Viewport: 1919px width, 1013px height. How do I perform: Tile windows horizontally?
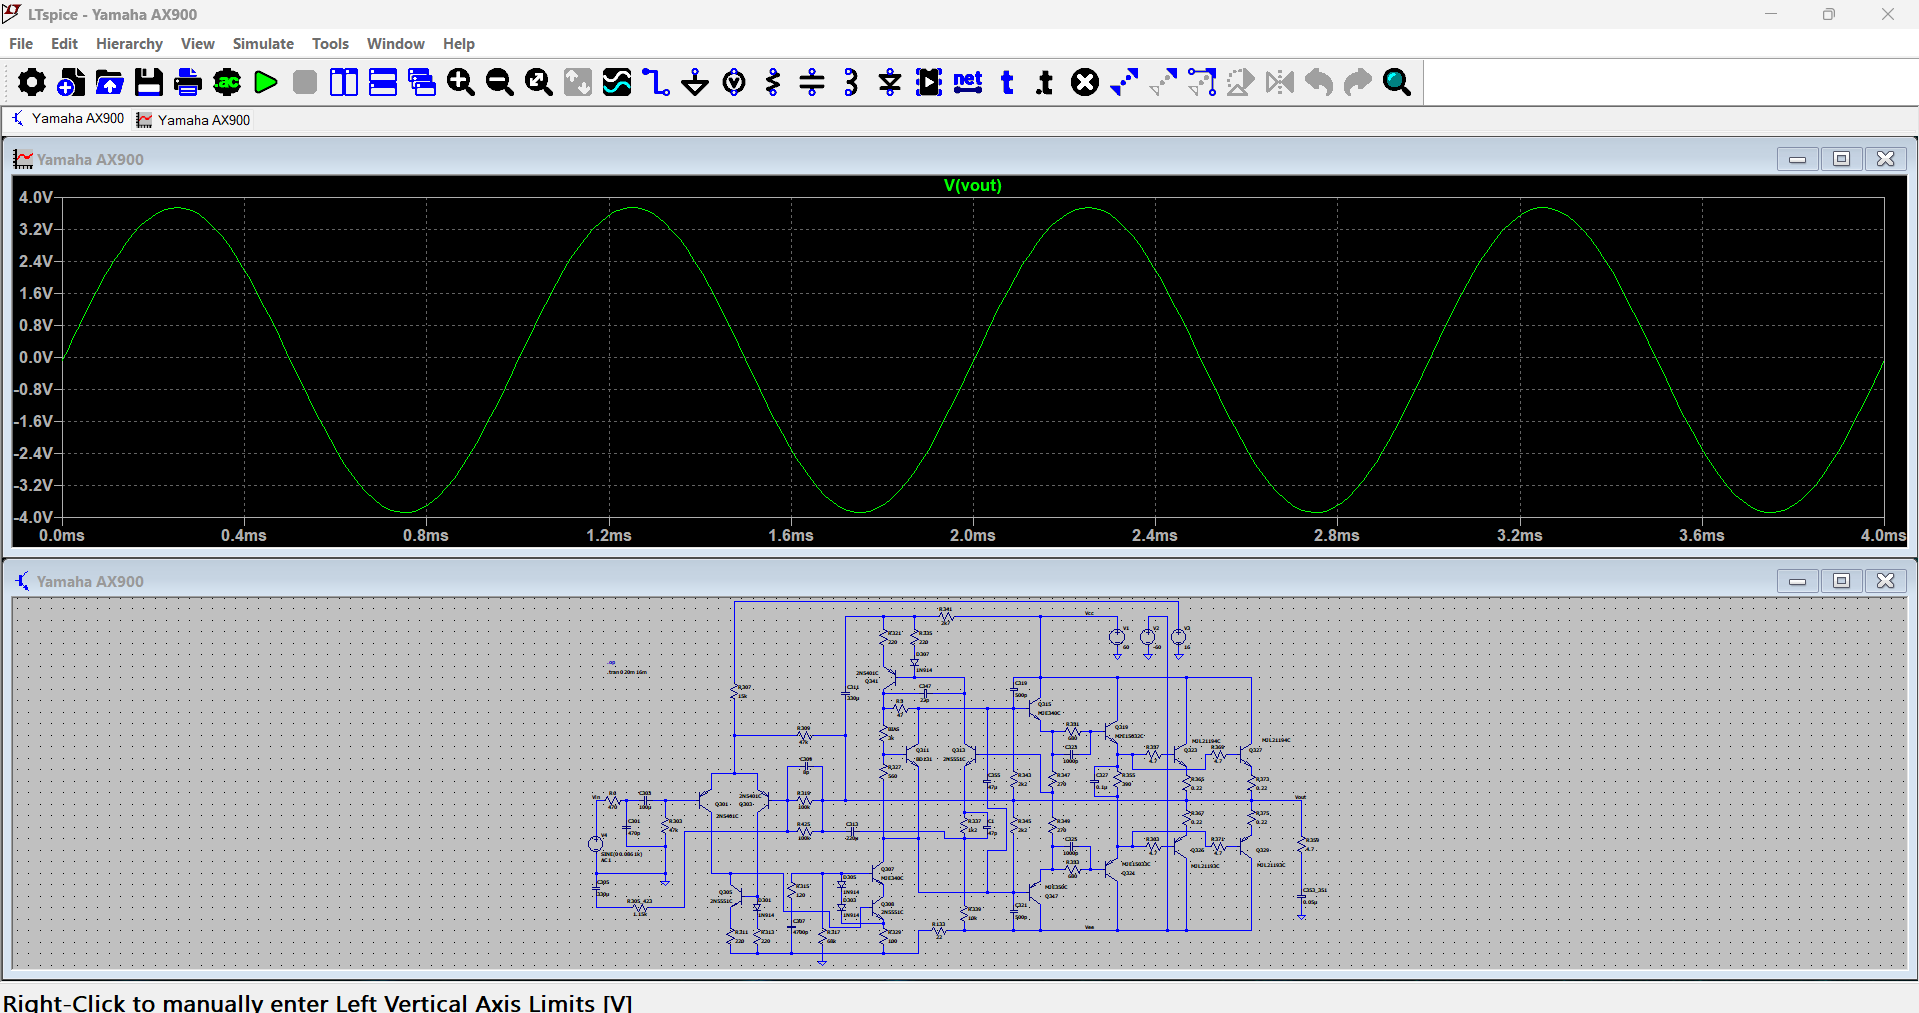(383, 82)
